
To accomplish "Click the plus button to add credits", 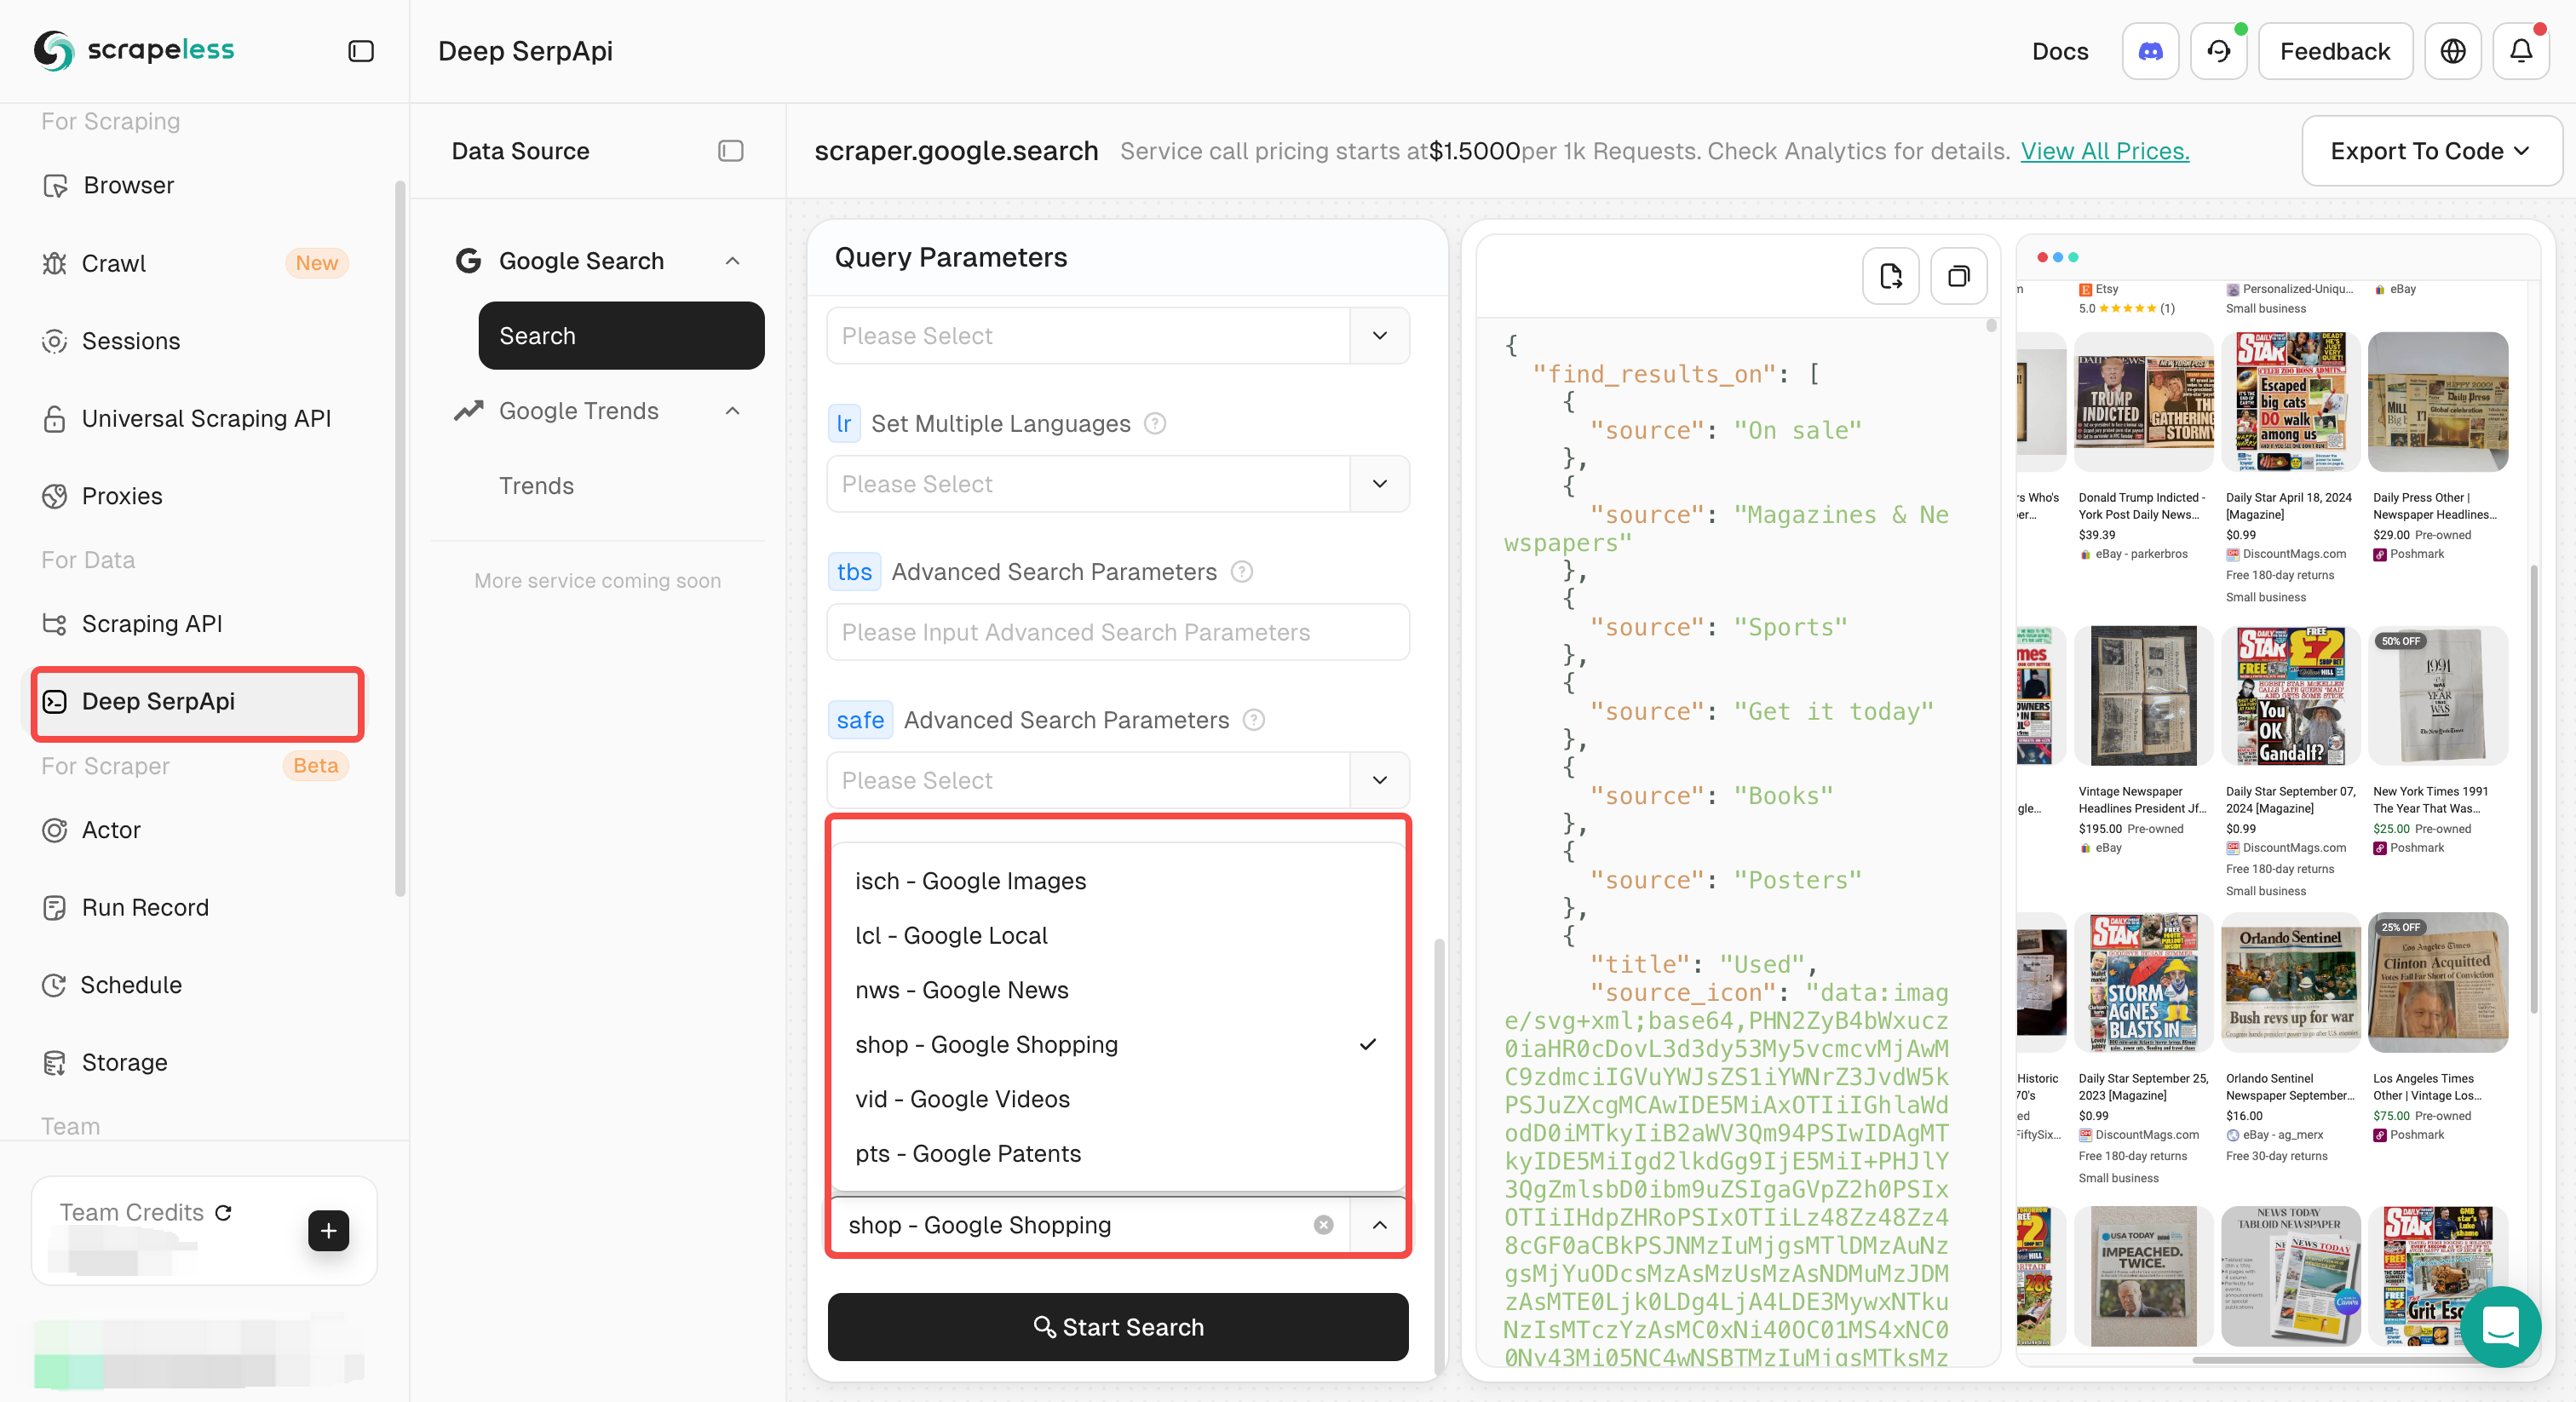I will (x=328, y=1230).
